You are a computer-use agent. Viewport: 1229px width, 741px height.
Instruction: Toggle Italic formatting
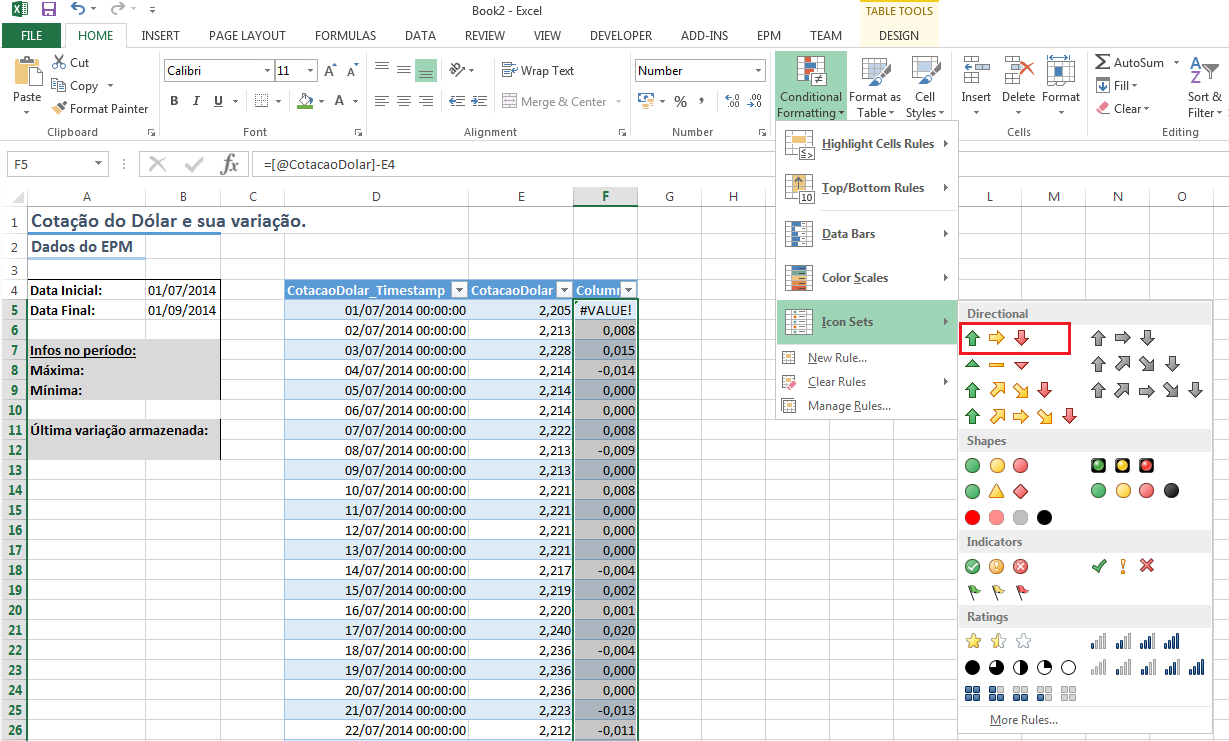[x=196, y=101]
